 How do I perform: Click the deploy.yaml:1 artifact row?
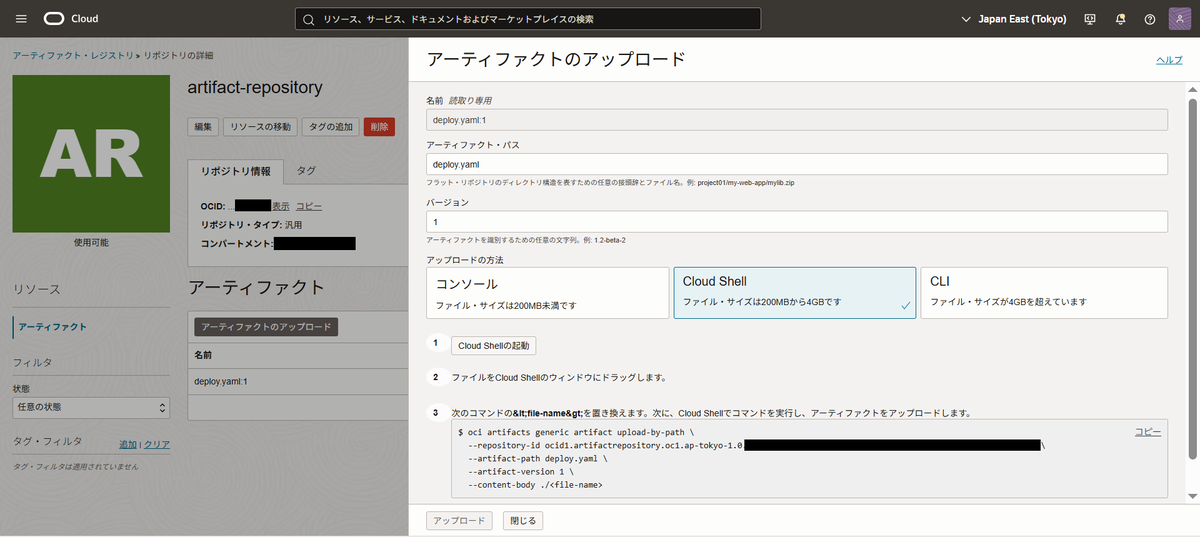coord(298,381)
